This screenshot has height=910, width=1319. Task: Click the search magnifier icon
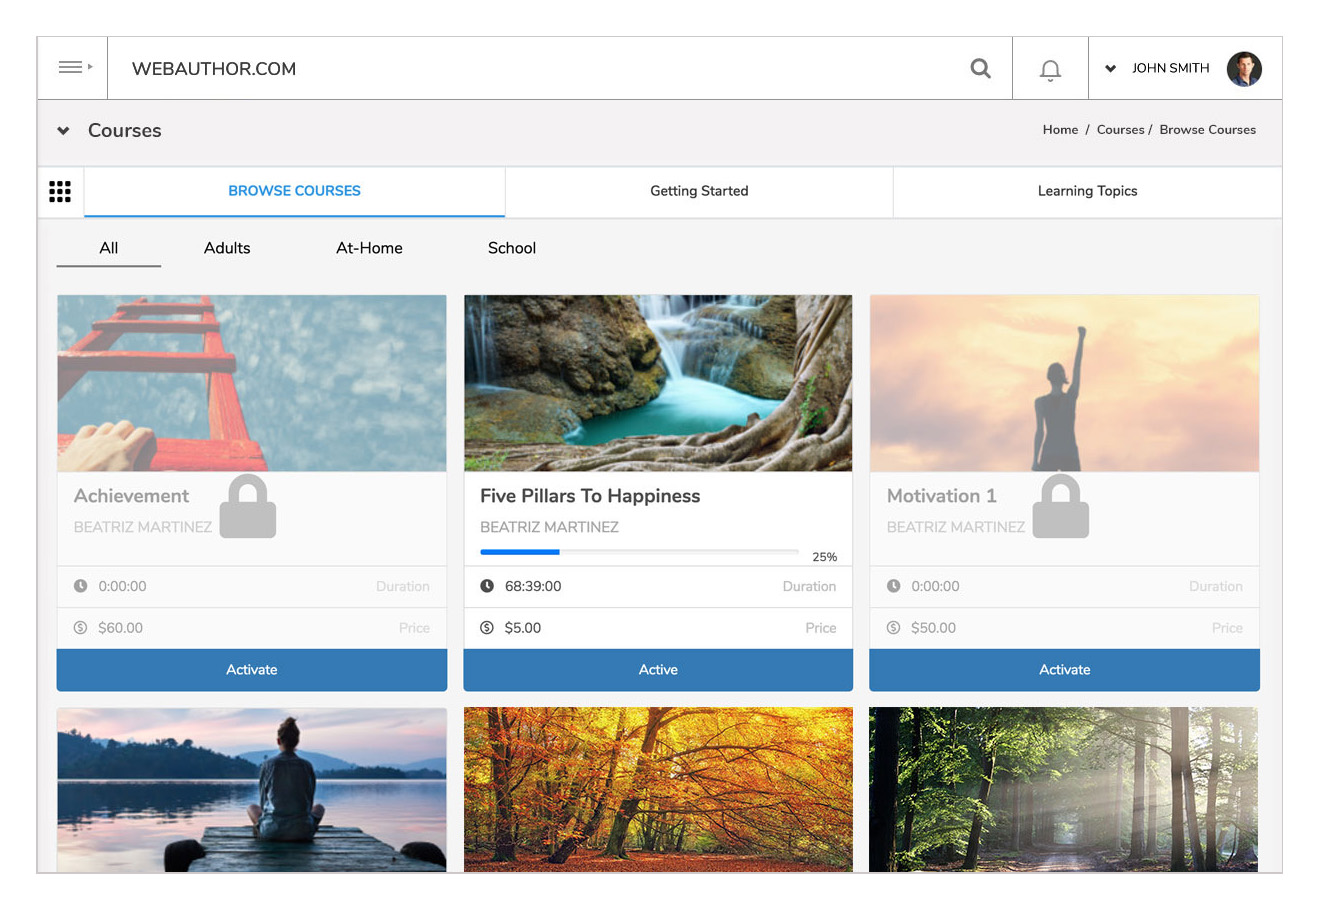[980, 68]
